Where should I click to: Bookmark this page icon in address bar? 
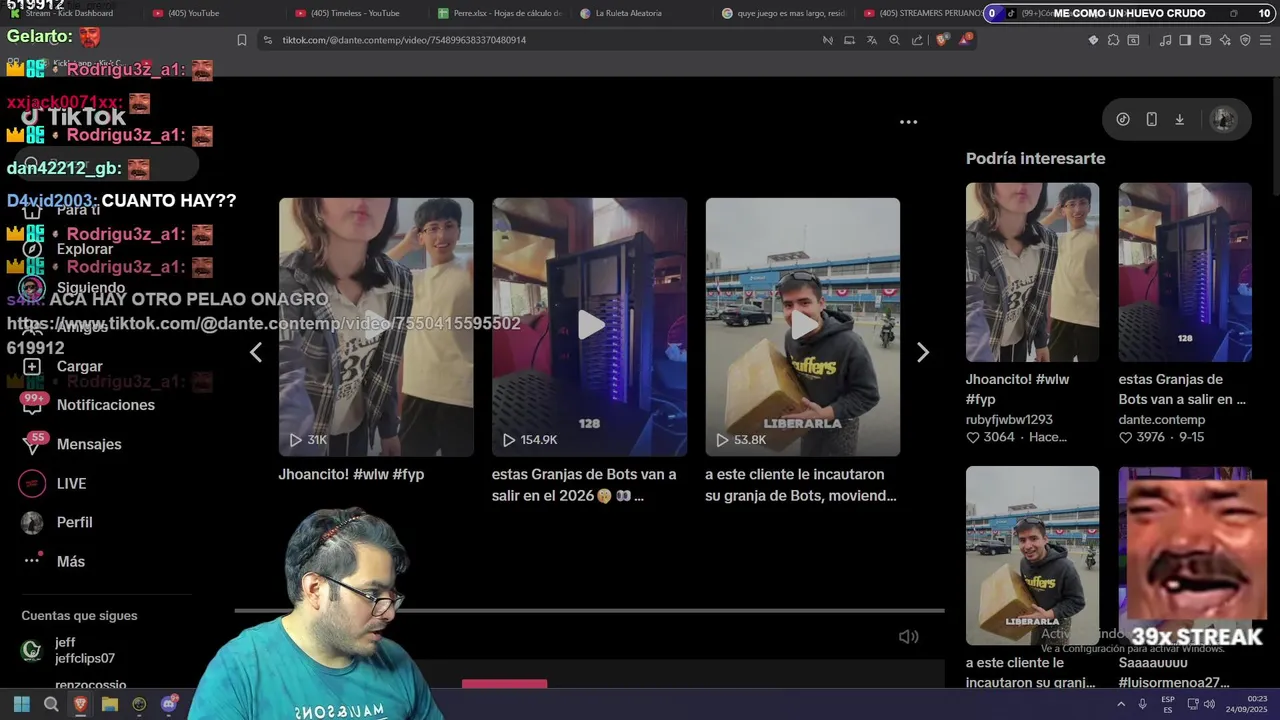[x=242, y=40]
